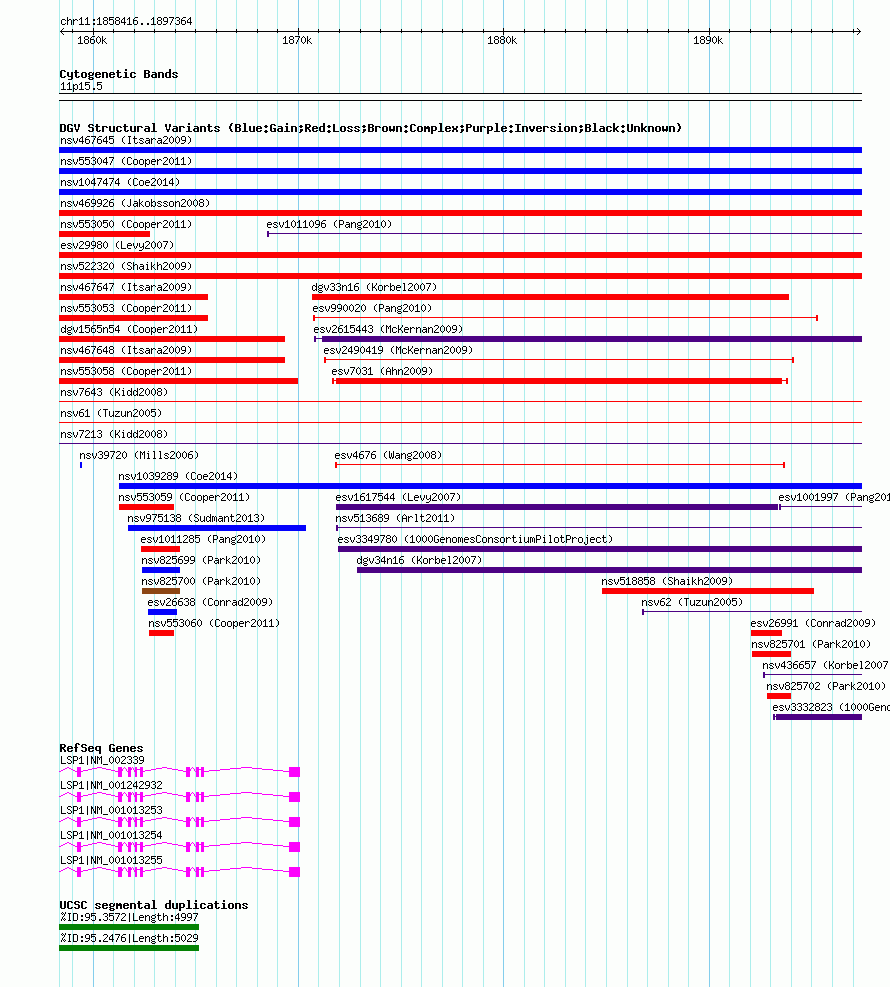Open the nsv975138 (Sudmant2013) label

click(x=196, y=518)
